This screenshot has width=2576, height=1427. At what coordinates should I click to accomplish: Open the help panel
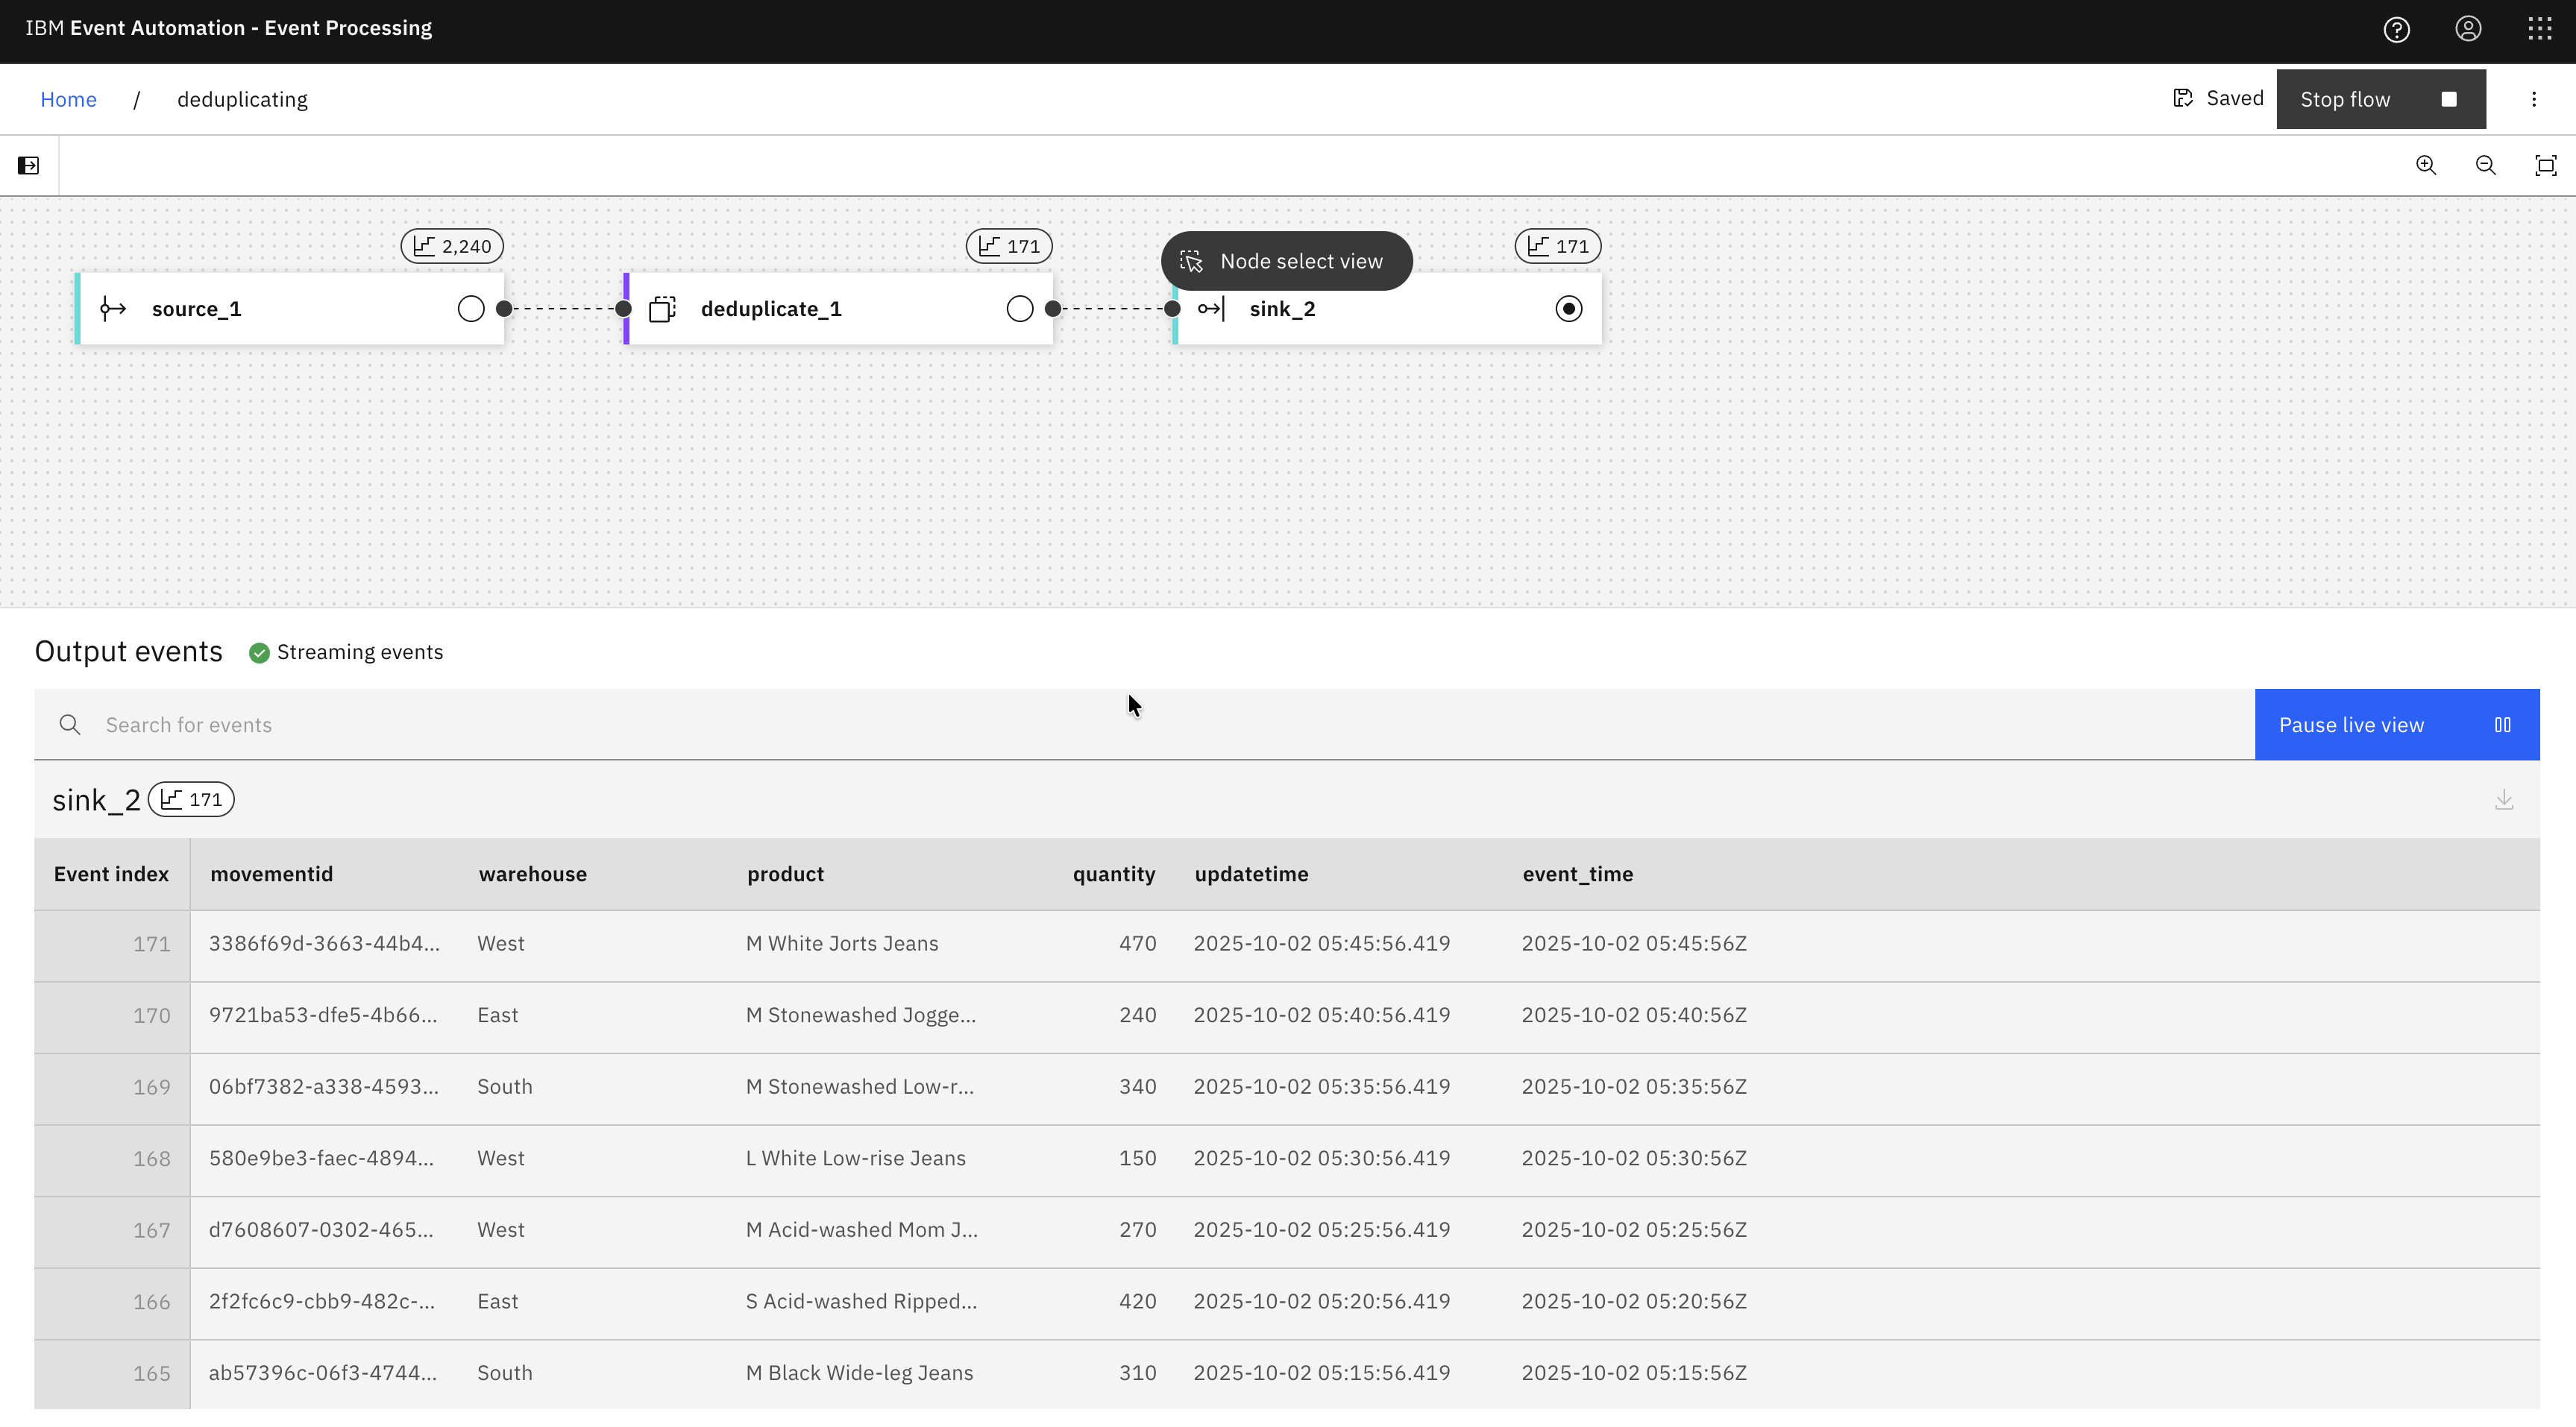tap(2397, 29)
